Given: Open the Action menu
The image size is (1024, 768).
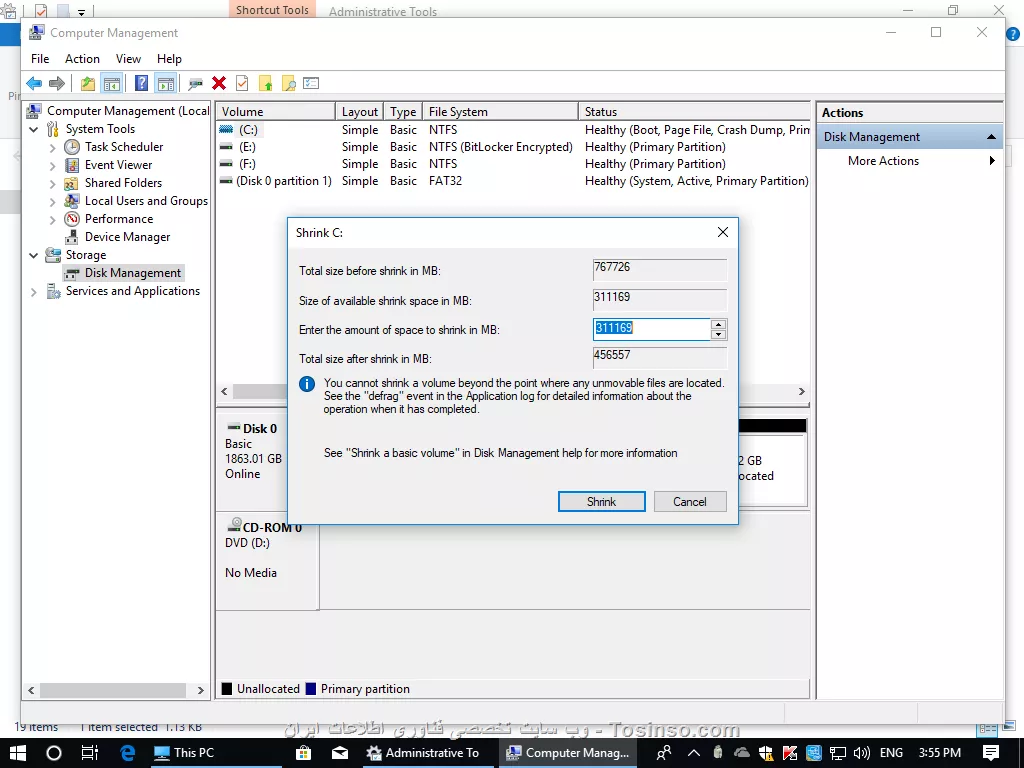Looking at the screenshot, I should [82, 59].
